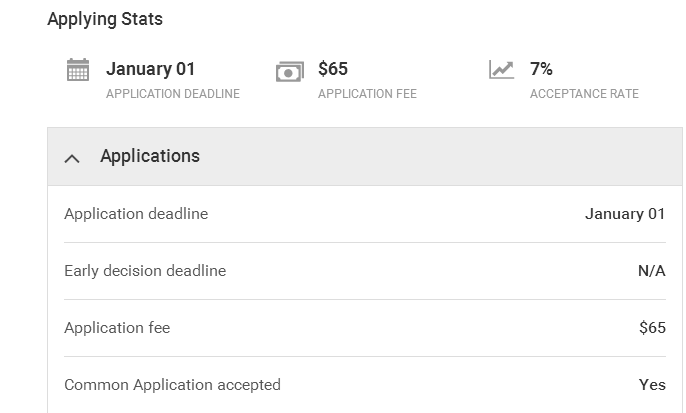Click the Applications accordion header title
The width and height of the screenshot is (686, 413).
[150, 156]
